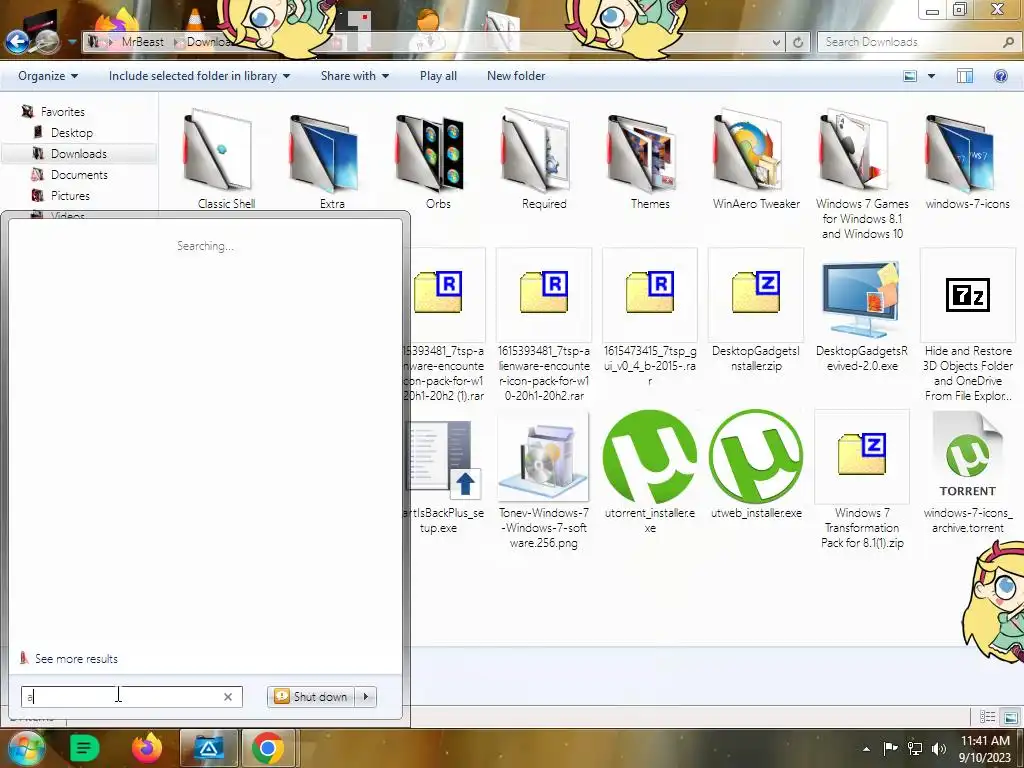This screenshot has width=1024, height=768.
Task: Show hidden tray icons arrow
Action: click(867, 749)
